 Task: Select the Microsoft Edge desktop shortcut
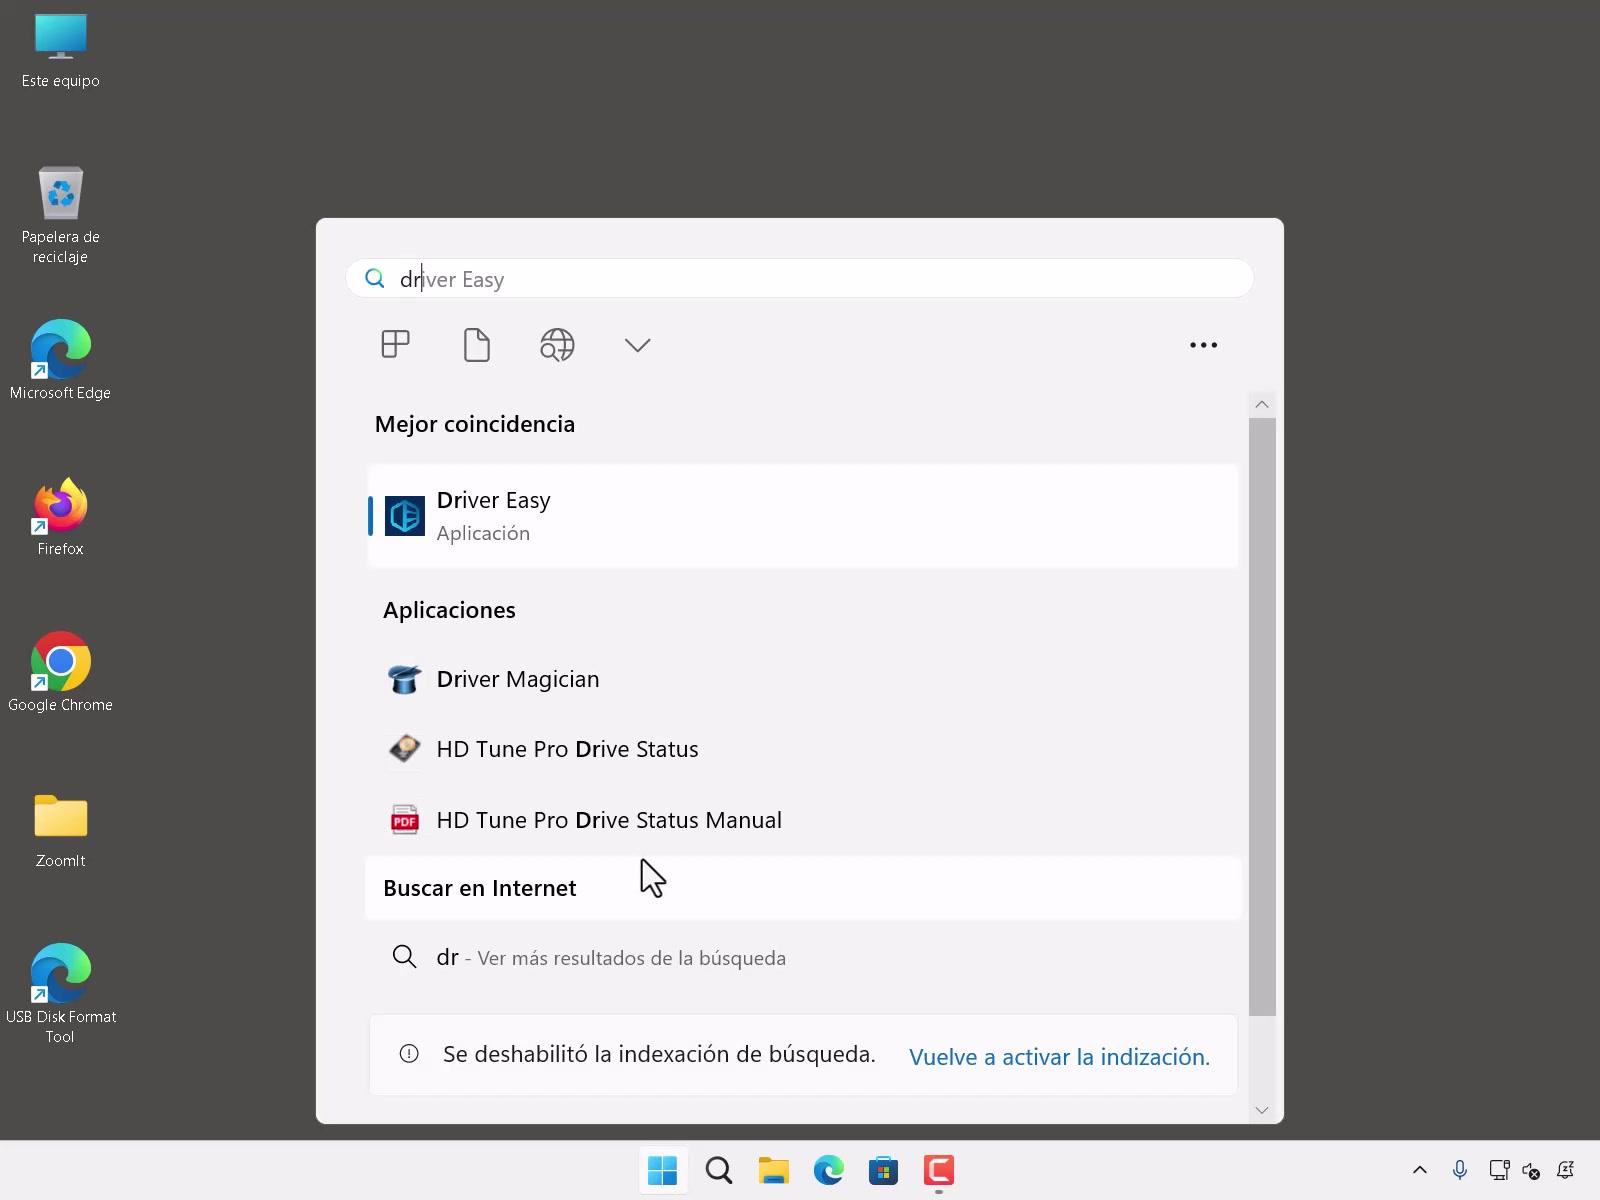tap(61, 360)
